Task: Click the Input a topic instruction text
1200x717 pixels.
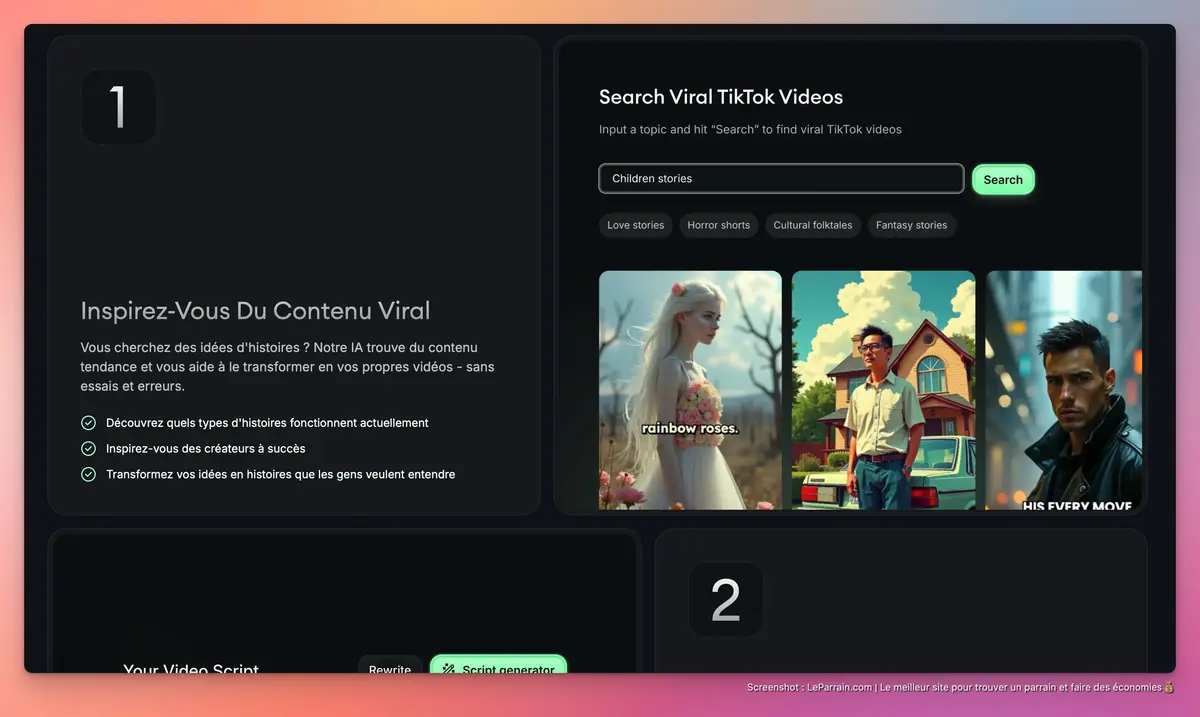Action: coord(750,130)
